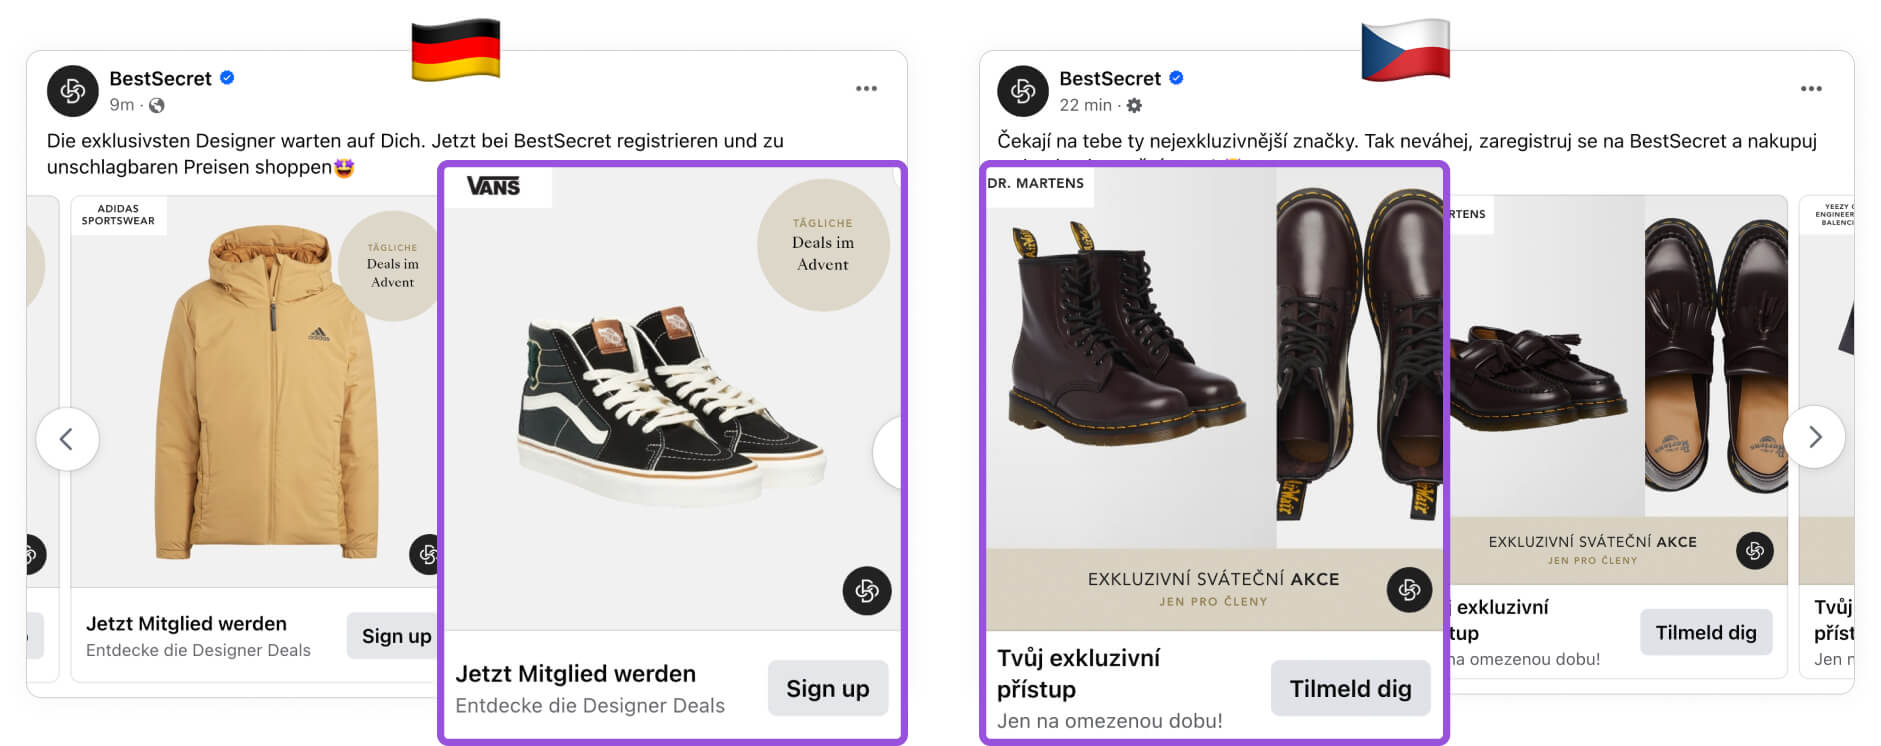The image size is (1881, 746).
Task: Click Tilmeld dig on loafers card
Action: [1706, 632]
